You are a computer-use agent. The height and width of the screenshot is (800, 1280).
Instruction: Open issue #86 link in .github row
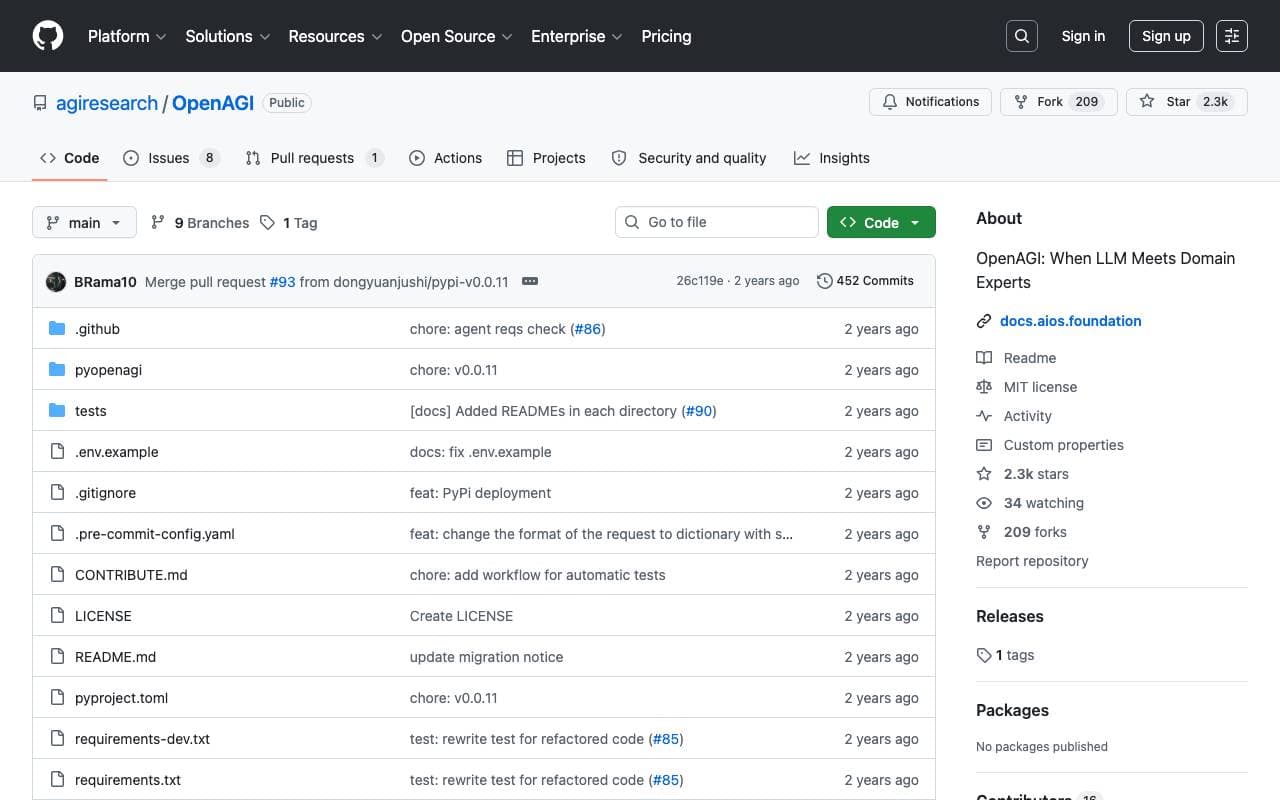click(x=588, y=329)
